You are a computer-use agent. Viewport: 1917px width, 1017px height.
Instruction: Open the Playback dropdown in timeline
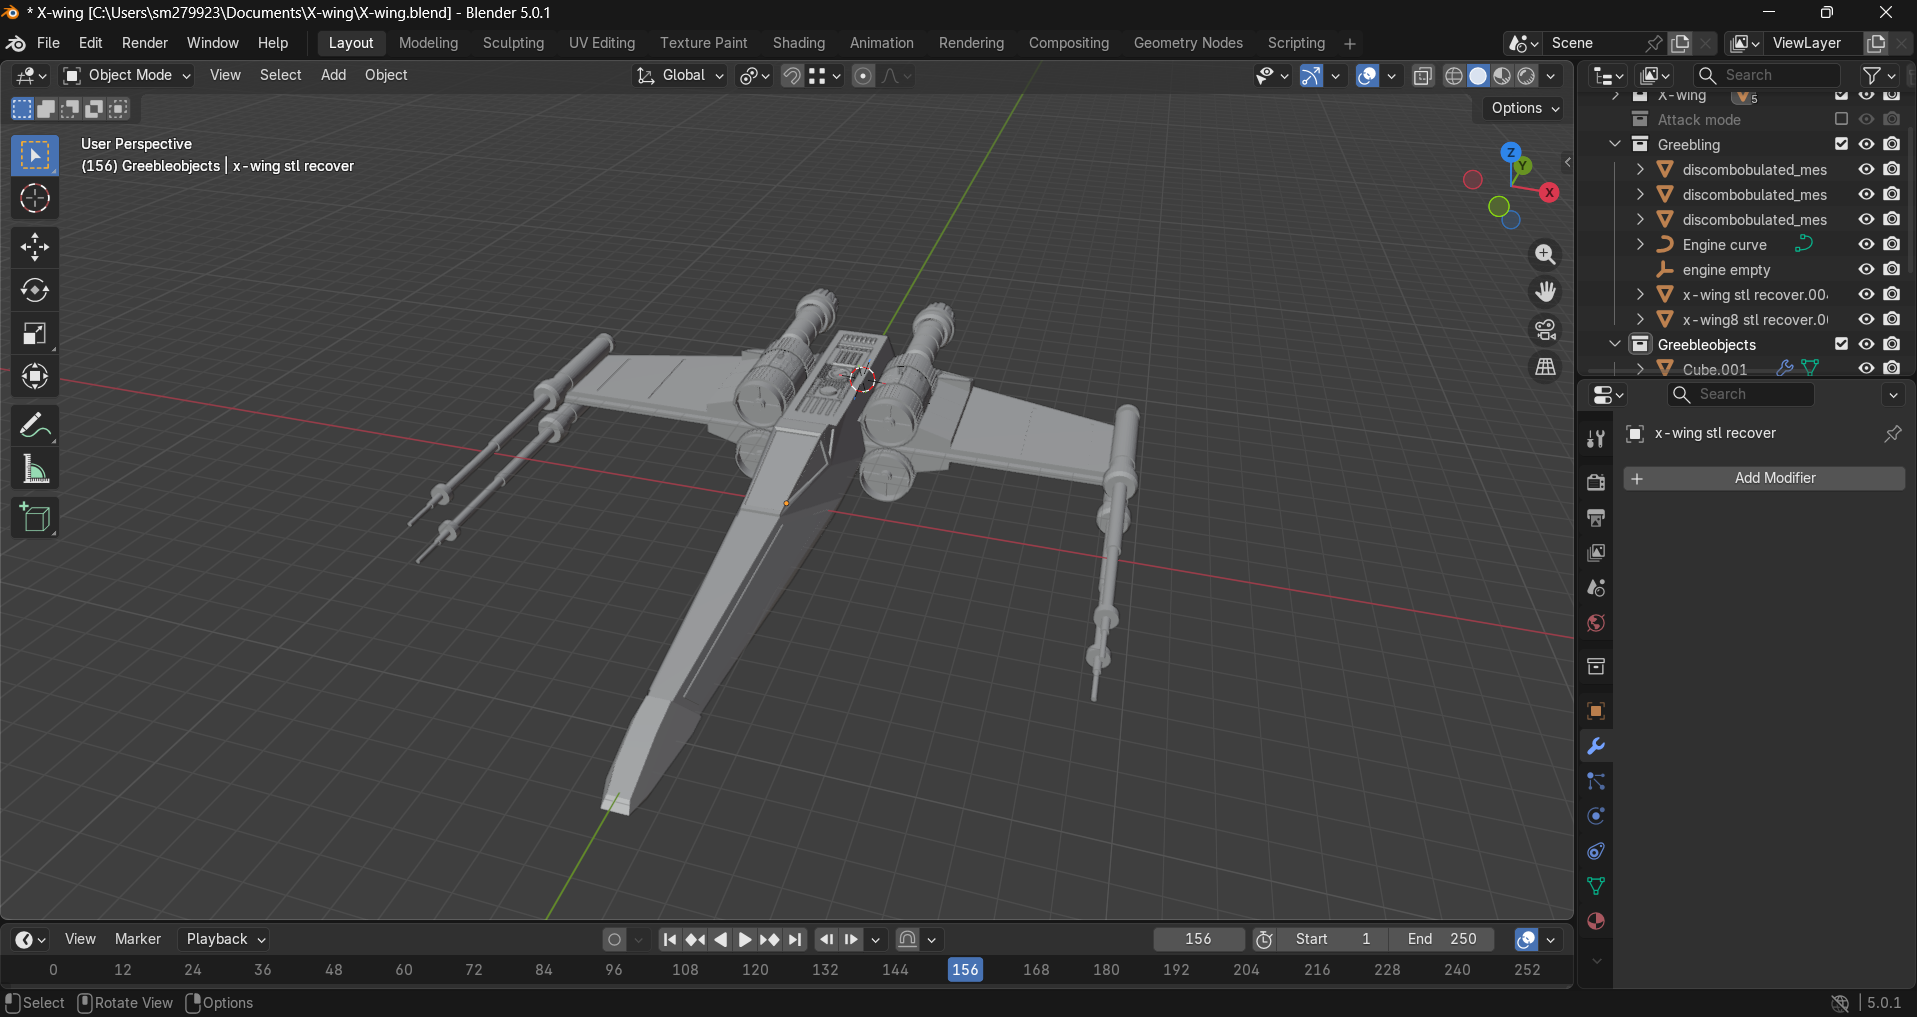tap(225, 939)
